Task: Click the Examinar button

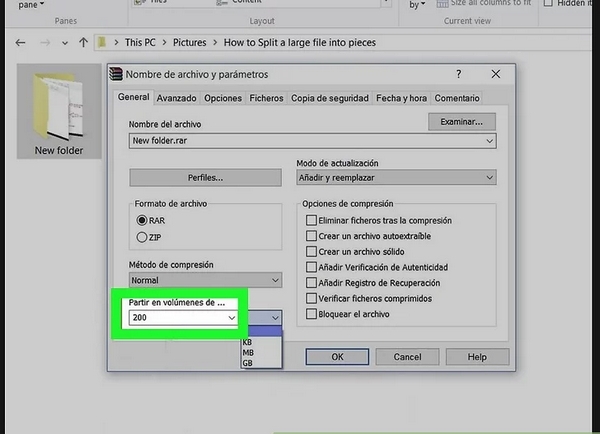Action: (461, 121)
